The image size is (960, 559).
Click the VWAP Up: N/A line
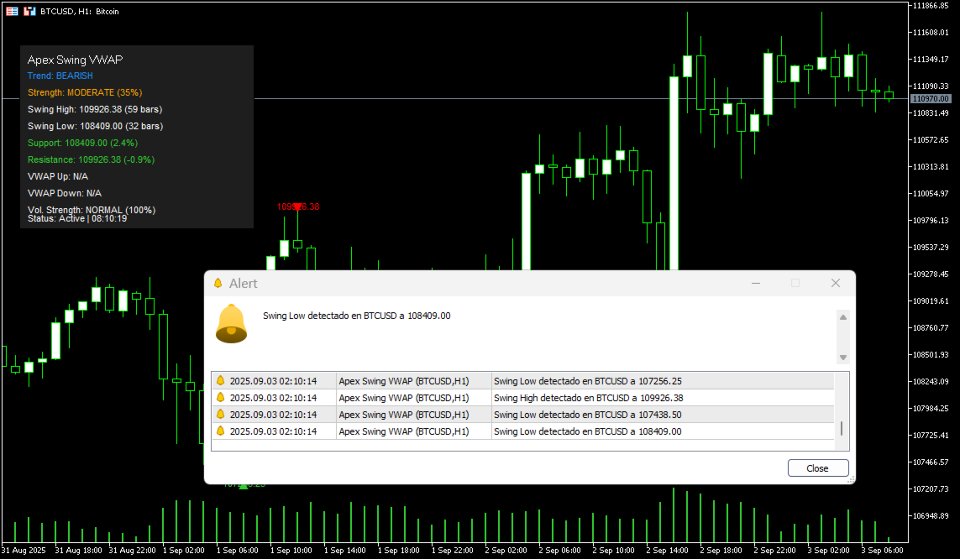coord(58,176)
